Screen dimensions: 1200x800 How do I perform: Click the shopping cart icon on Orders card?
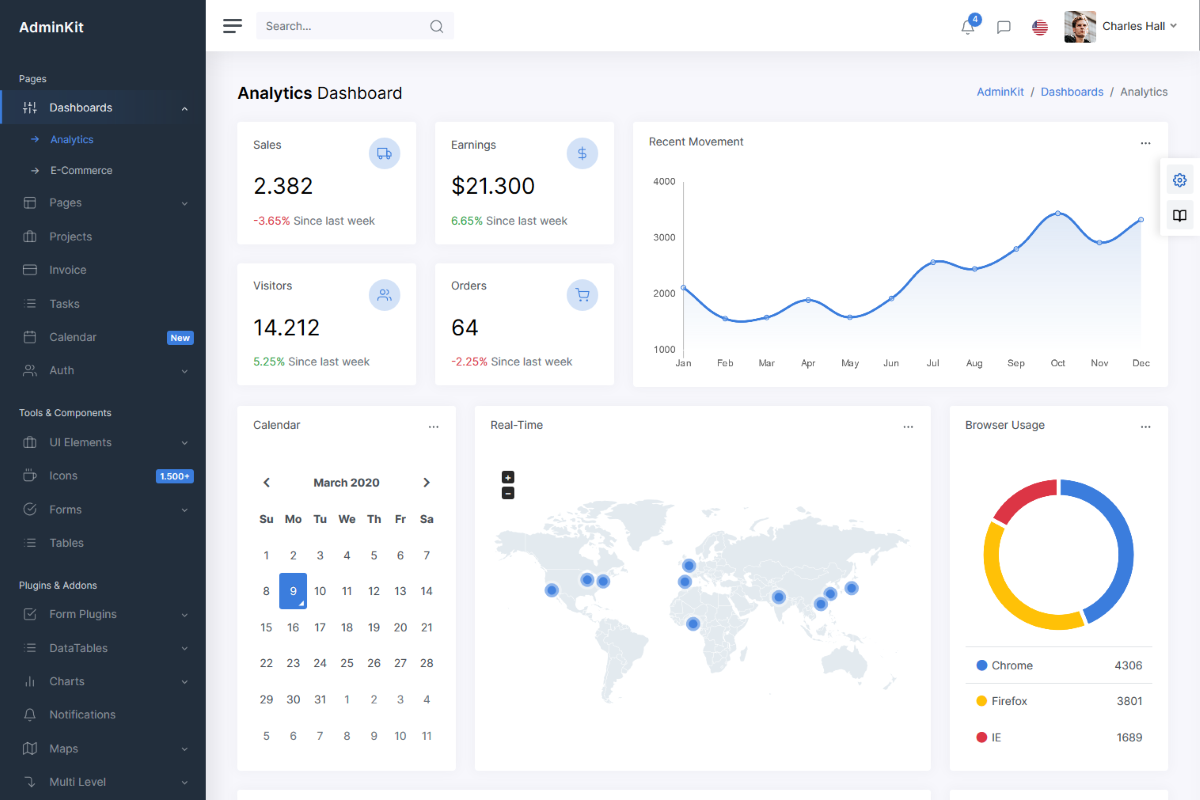[582, 294]
